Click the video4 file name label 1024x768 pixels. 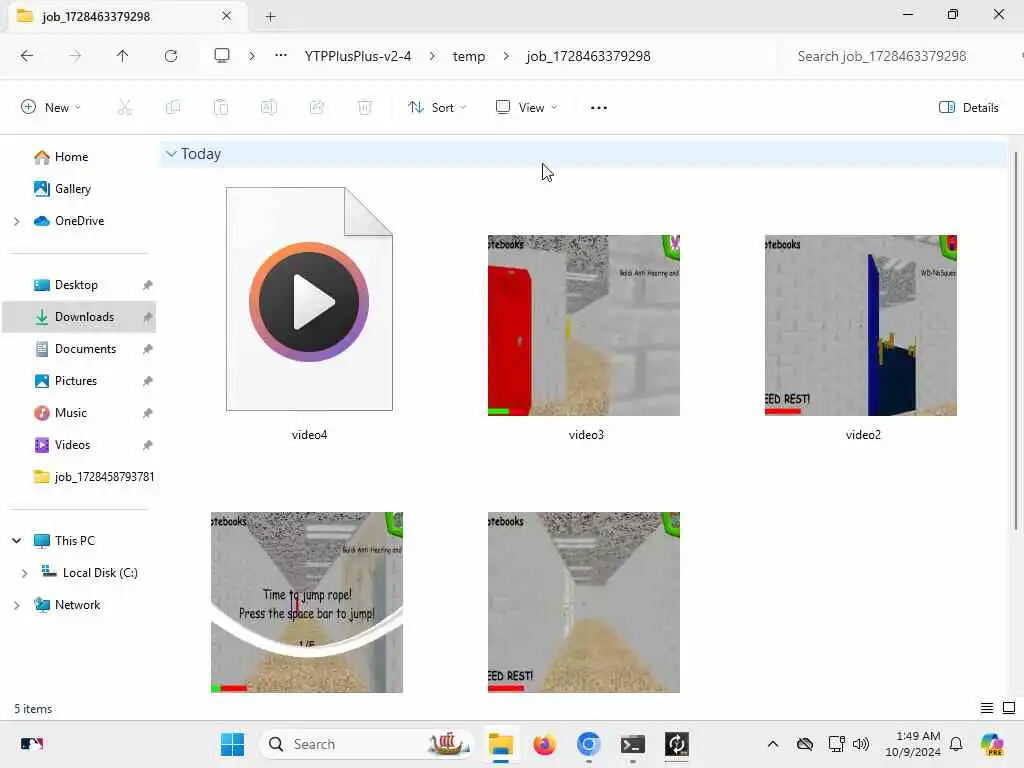pos(310,435)
